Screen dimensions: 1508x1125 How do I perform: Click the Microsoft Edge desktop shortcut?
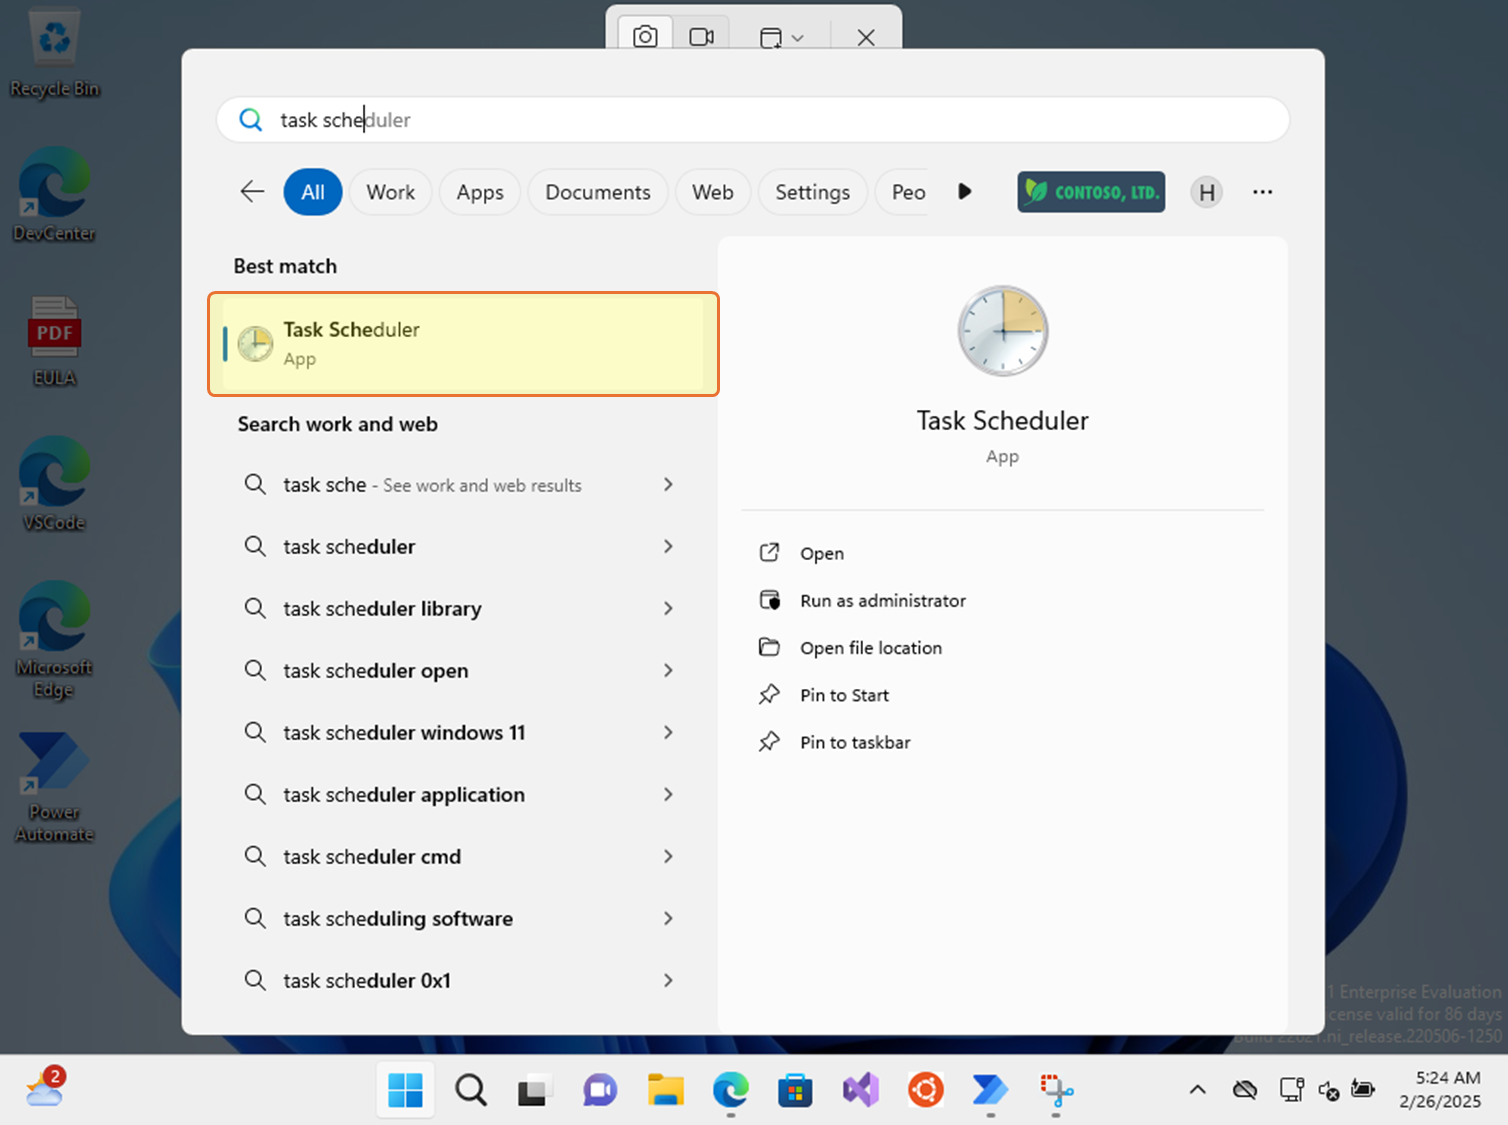pos(54,640)
